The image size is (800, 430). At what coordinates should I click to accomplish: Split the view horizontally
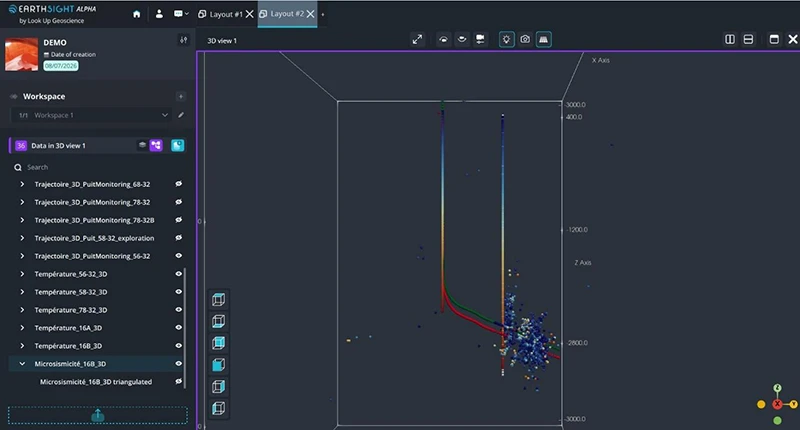748,39
